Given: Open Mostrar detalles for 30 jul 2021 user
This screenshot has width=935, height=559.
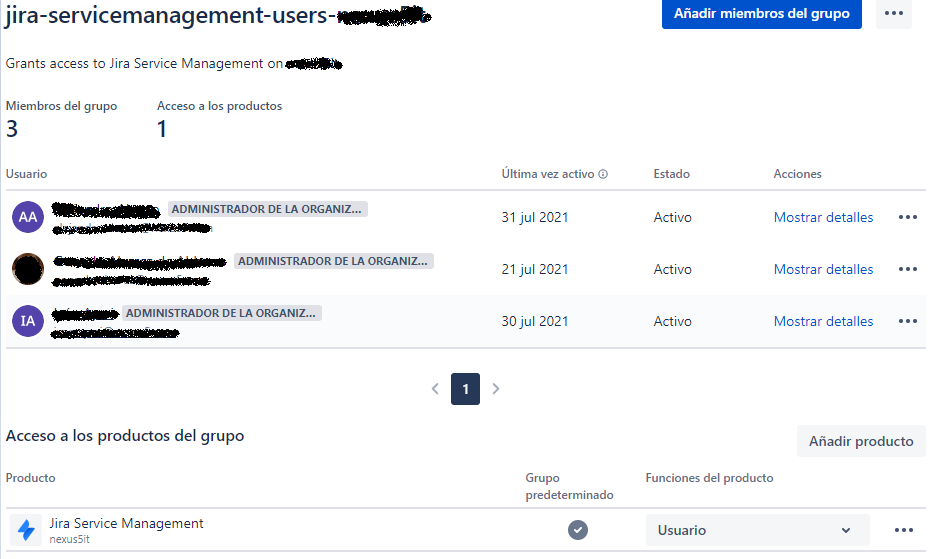Looking at the screenshot, I should (823, 321).
